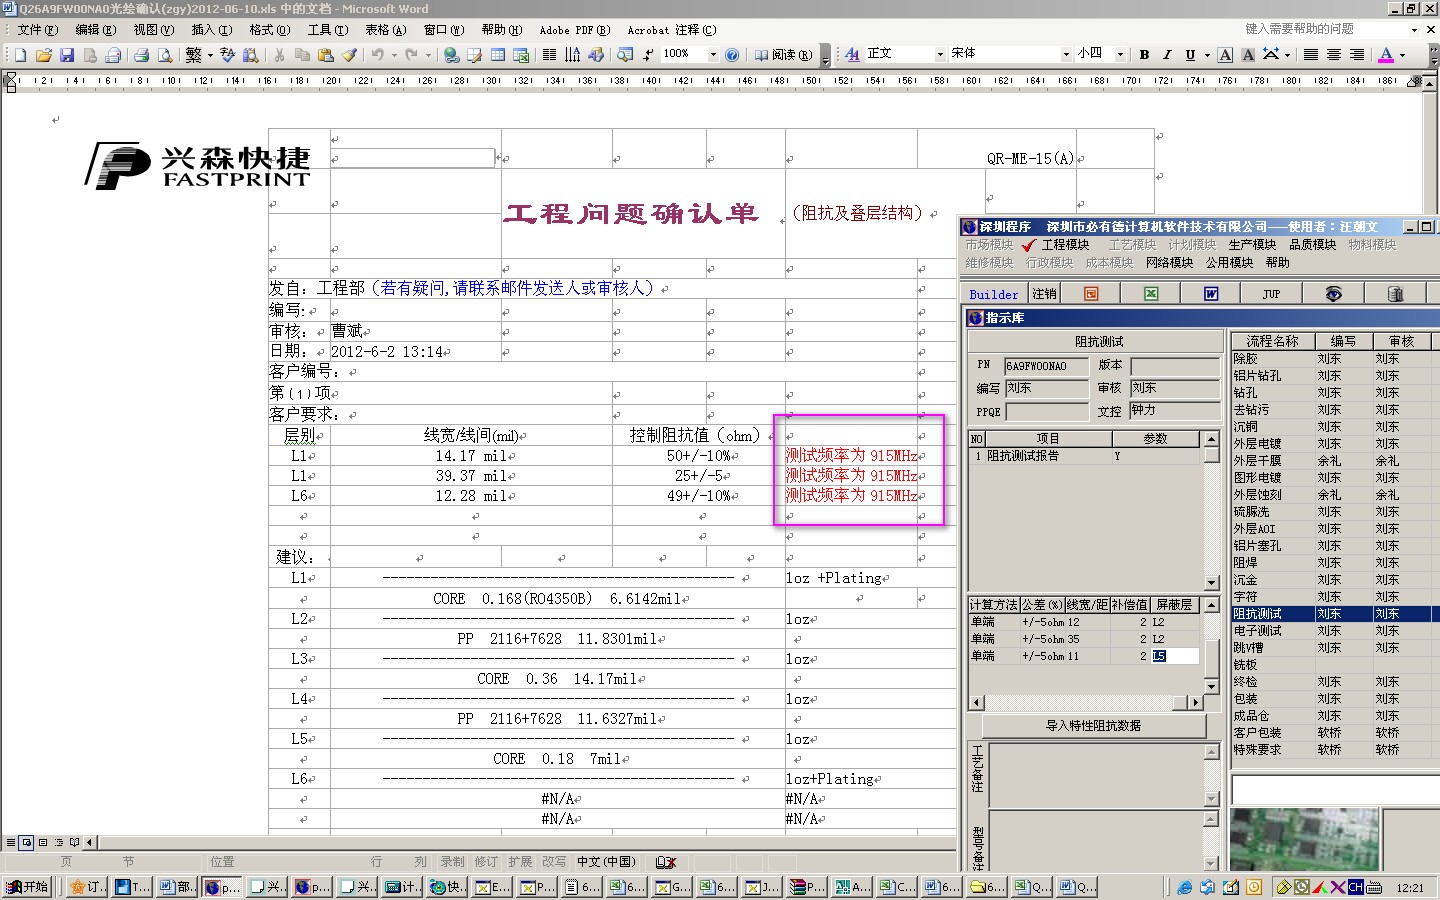This screenshot has height=900, width=1440.
Task: Save the document using the floppy disk icon
Action: pos(67,55)
